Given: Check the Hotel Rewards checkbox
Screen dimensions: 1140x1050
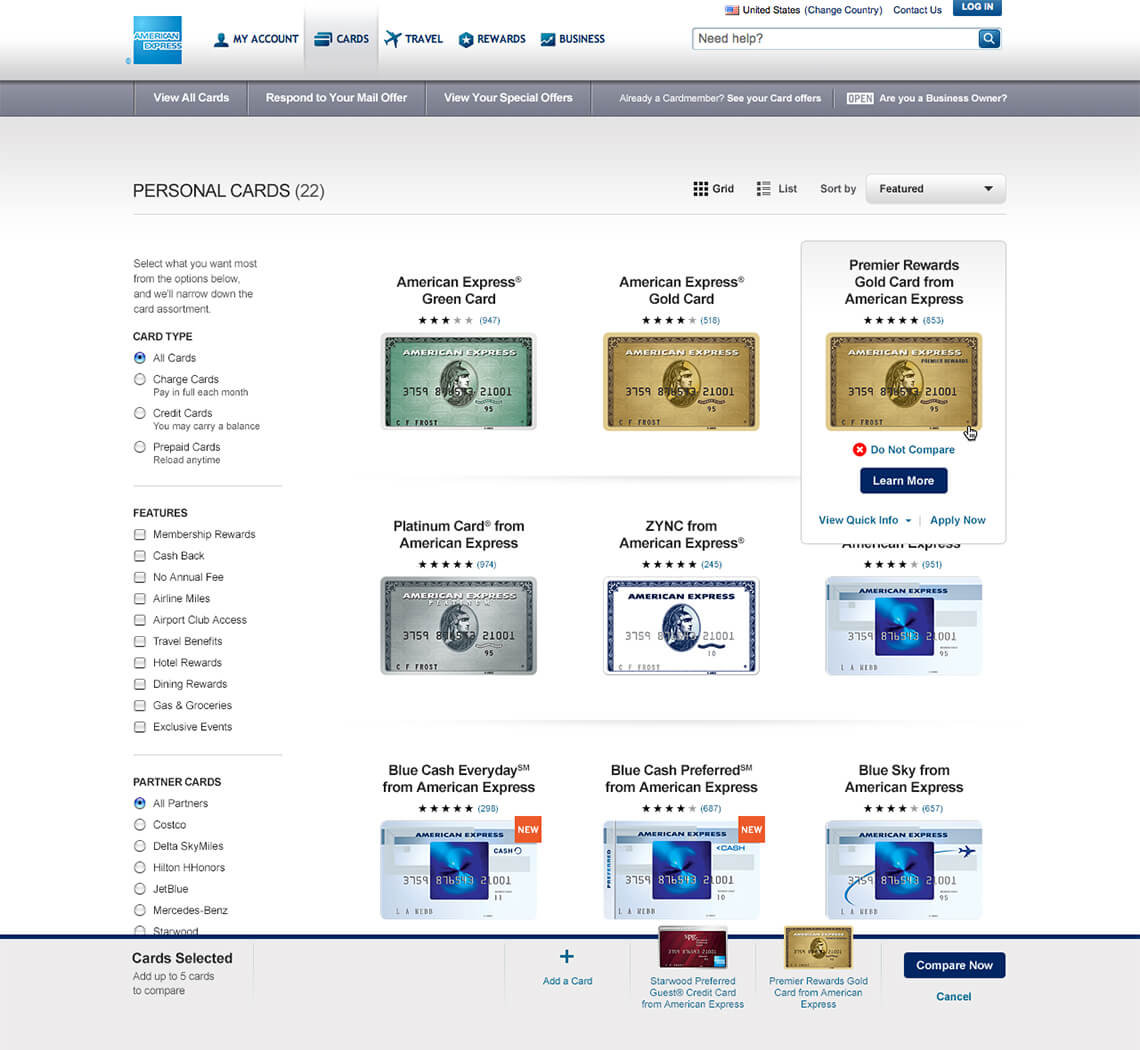Looking at the screenshot, I should tap(140, 662).
